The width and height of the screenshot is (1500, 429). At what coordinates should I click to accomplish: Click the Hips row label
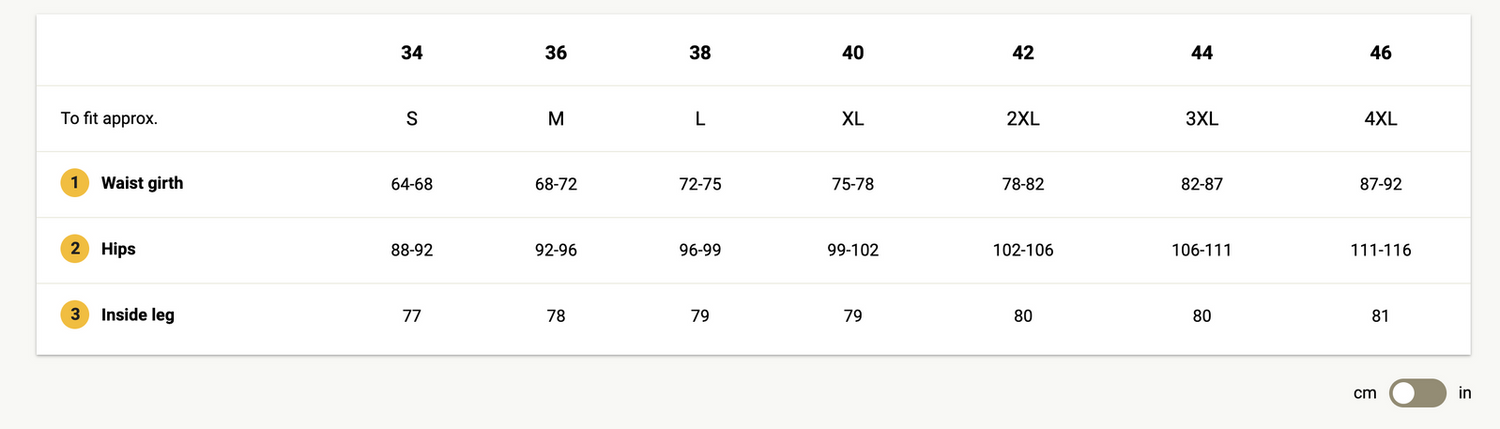point(118,250)
